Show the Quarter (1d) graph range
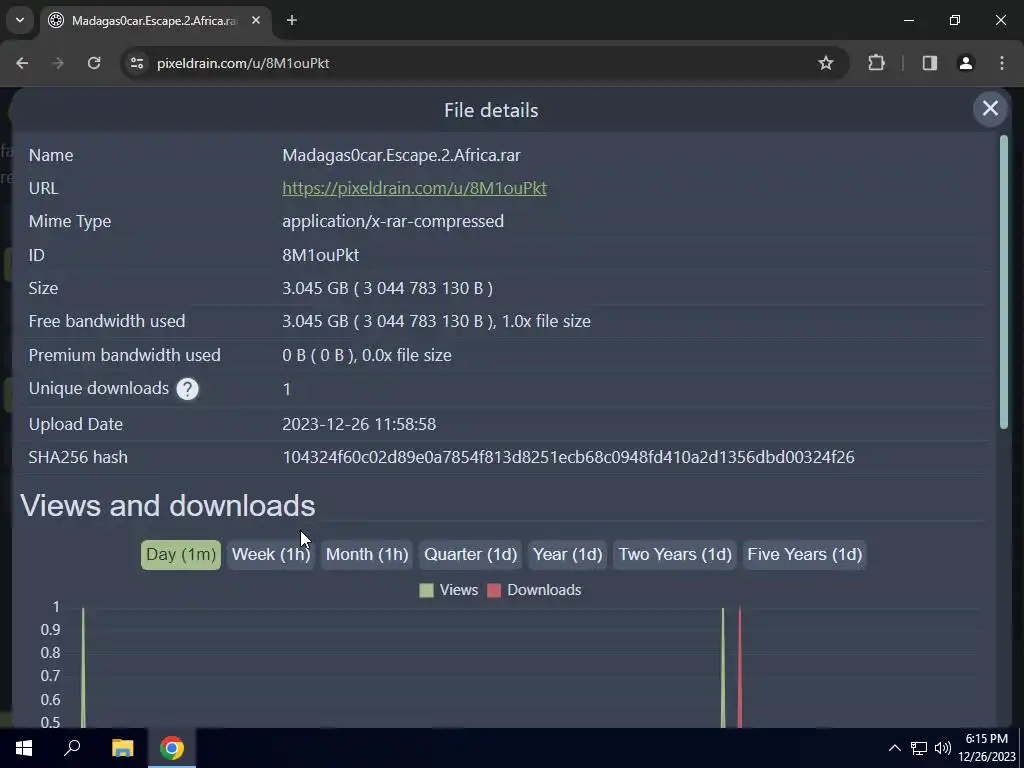1024x768 pixels. 470,554
